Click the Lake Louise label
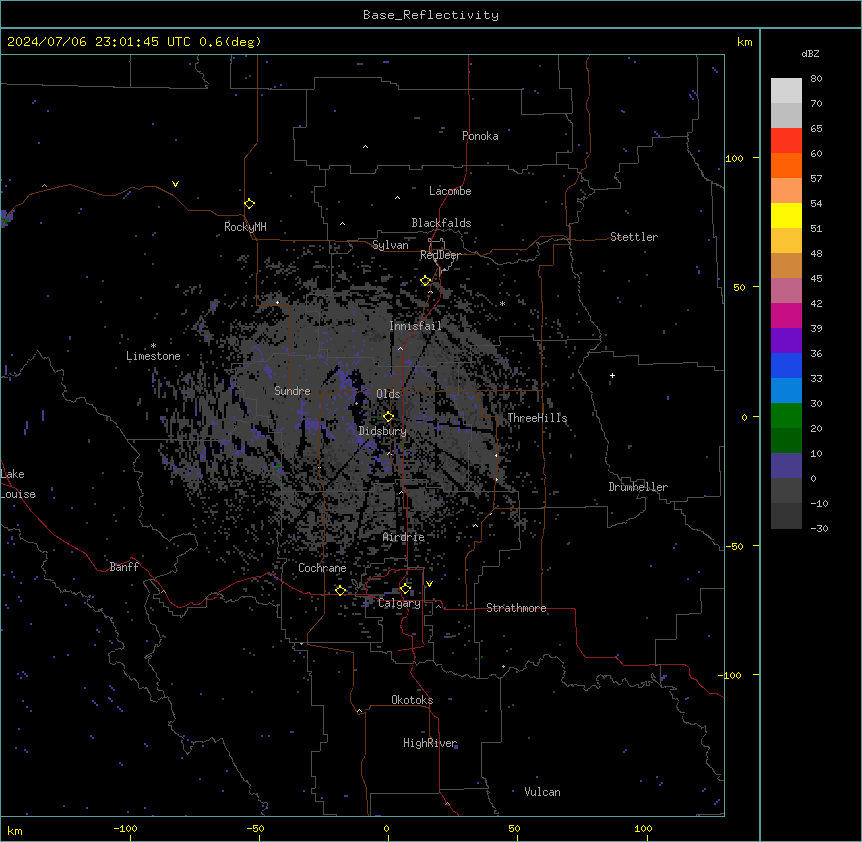 coord(18,484)
